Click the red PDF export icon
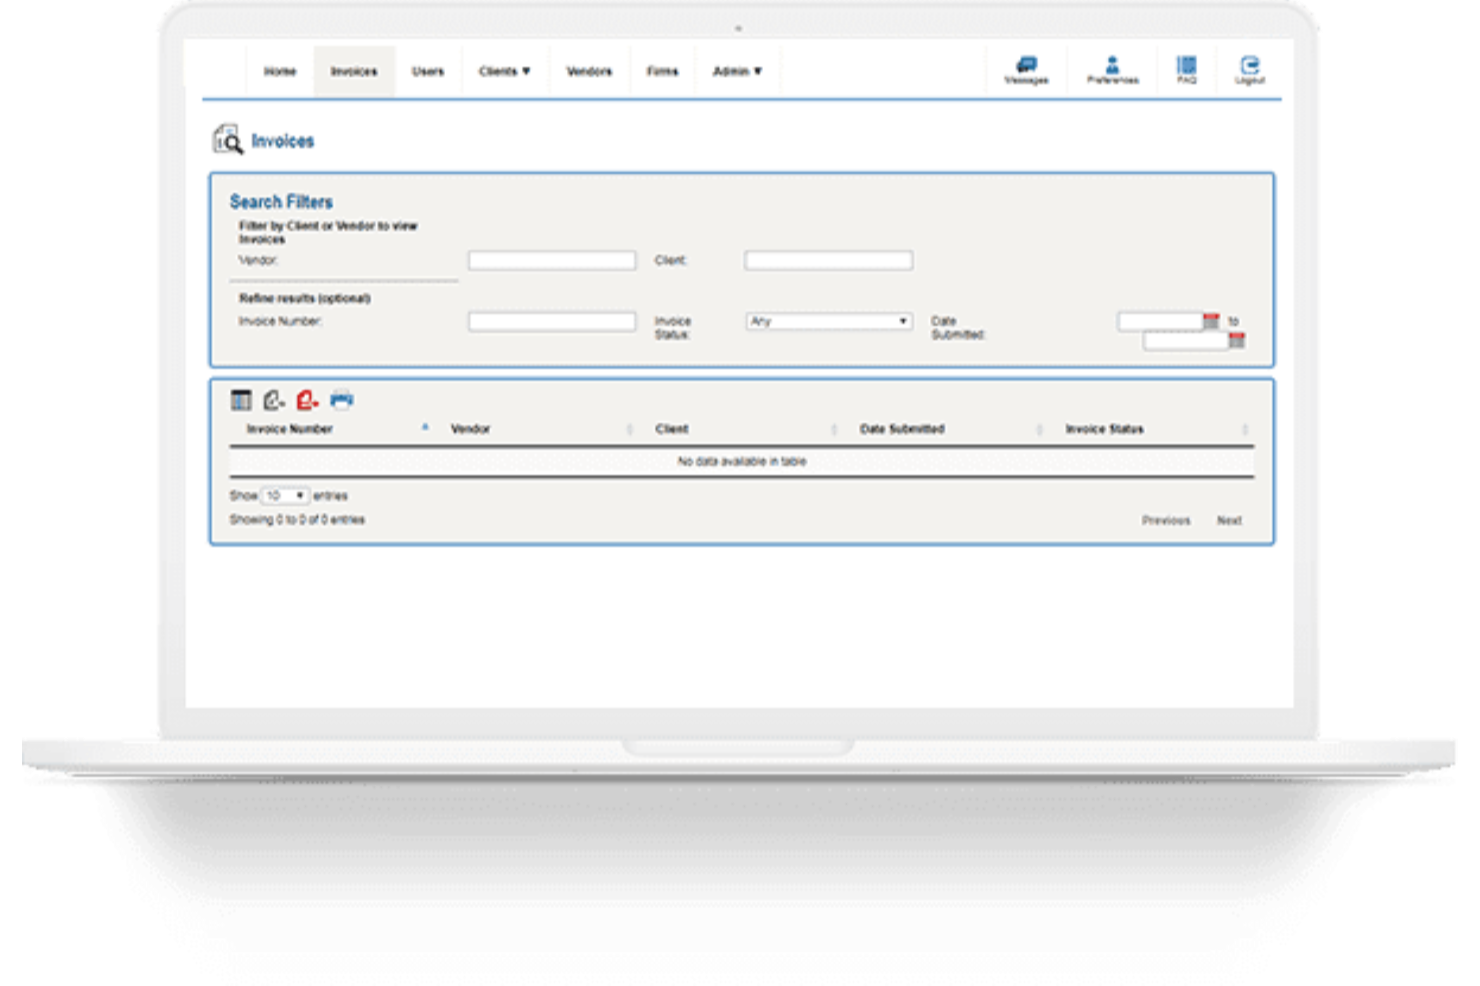Screen dimensions: 1480x986 click(x=307, y=400)
